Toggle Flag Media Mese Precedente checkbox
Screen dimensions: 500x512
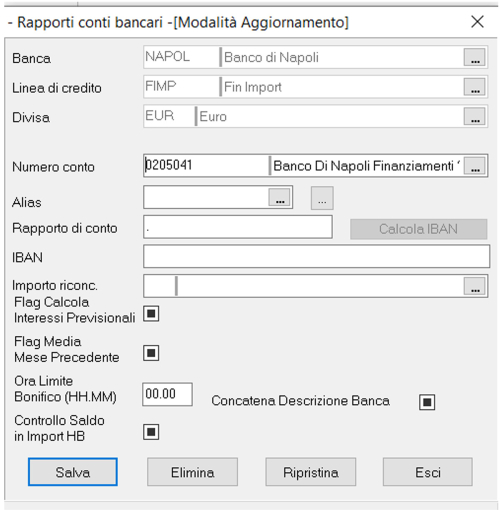[151, 353]
